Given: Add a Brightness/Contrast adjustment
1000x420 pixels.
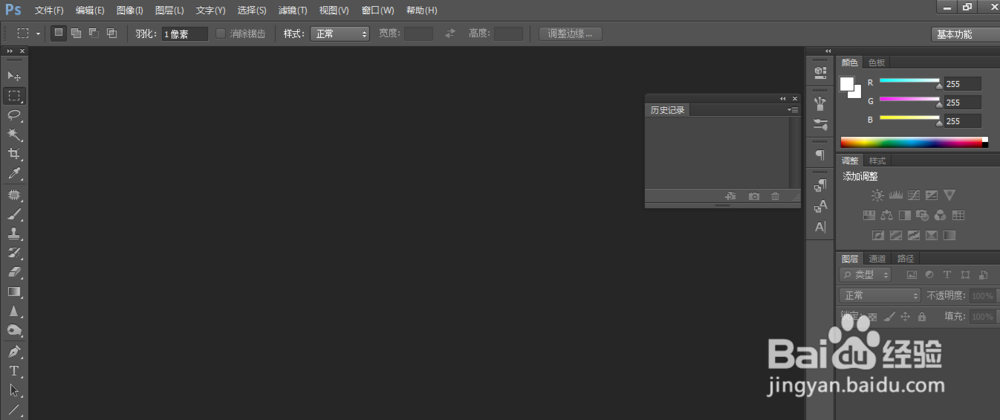Looking at the screenshot, I should tap(878, 195).
